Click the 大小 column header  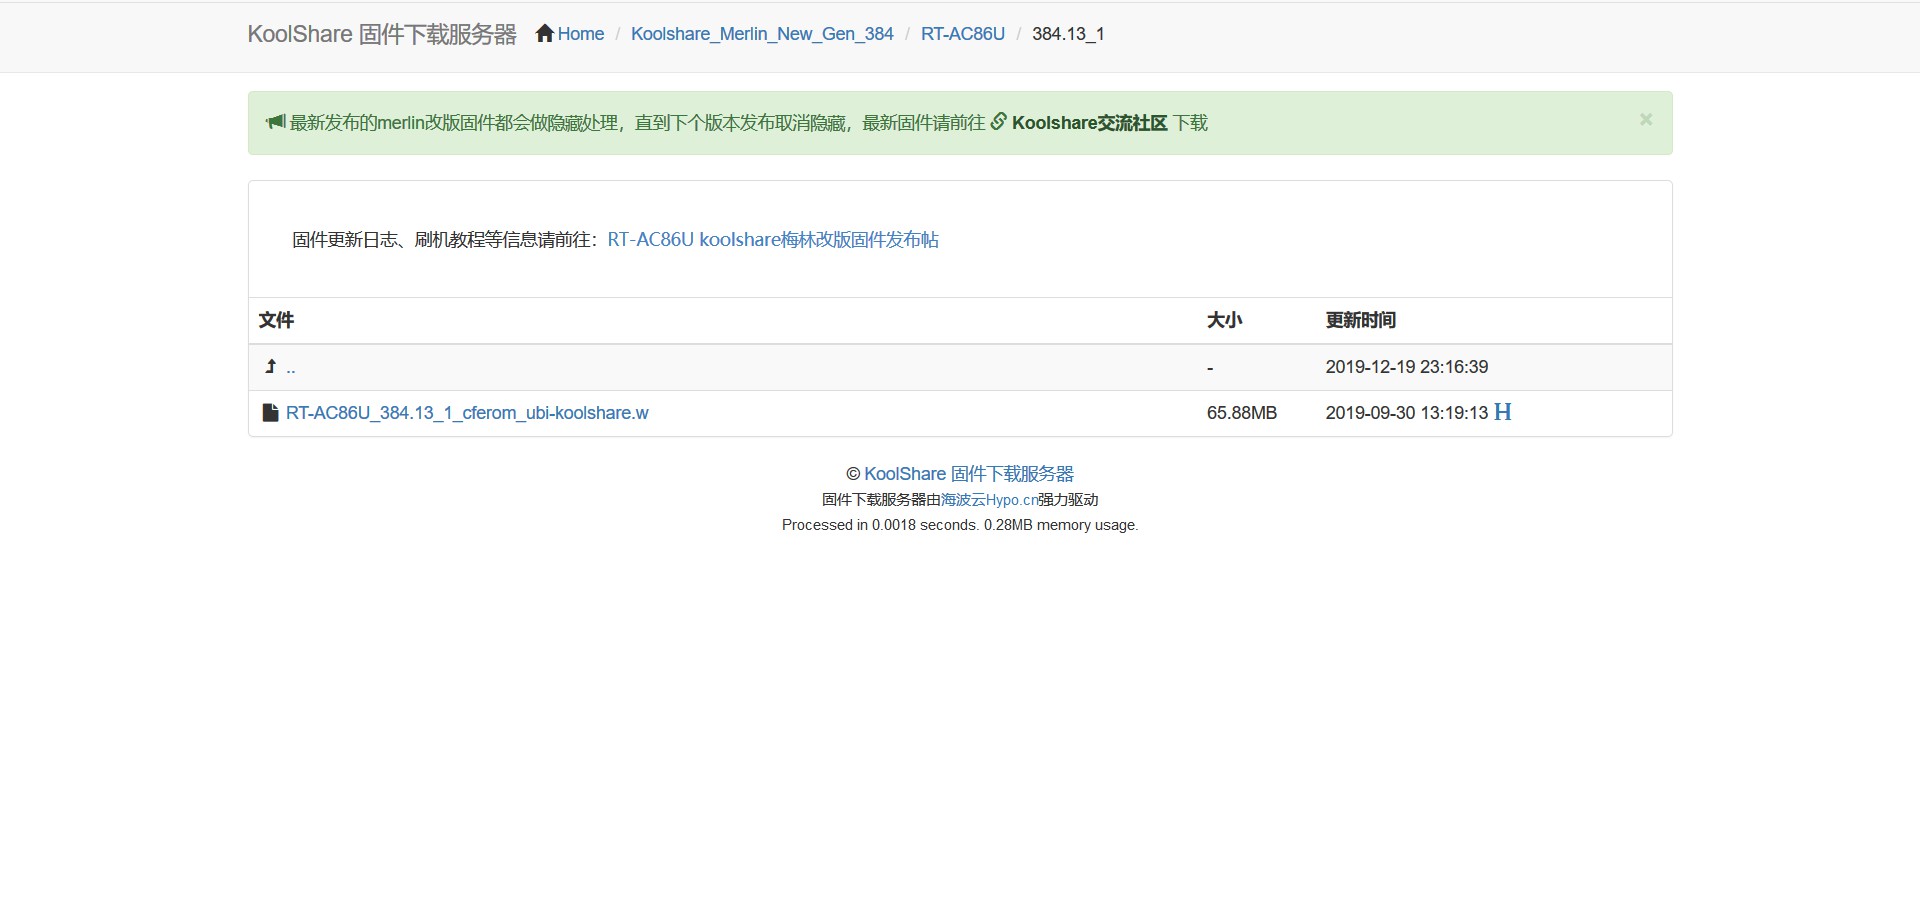pyautogui.click(x=1224, y=320)
